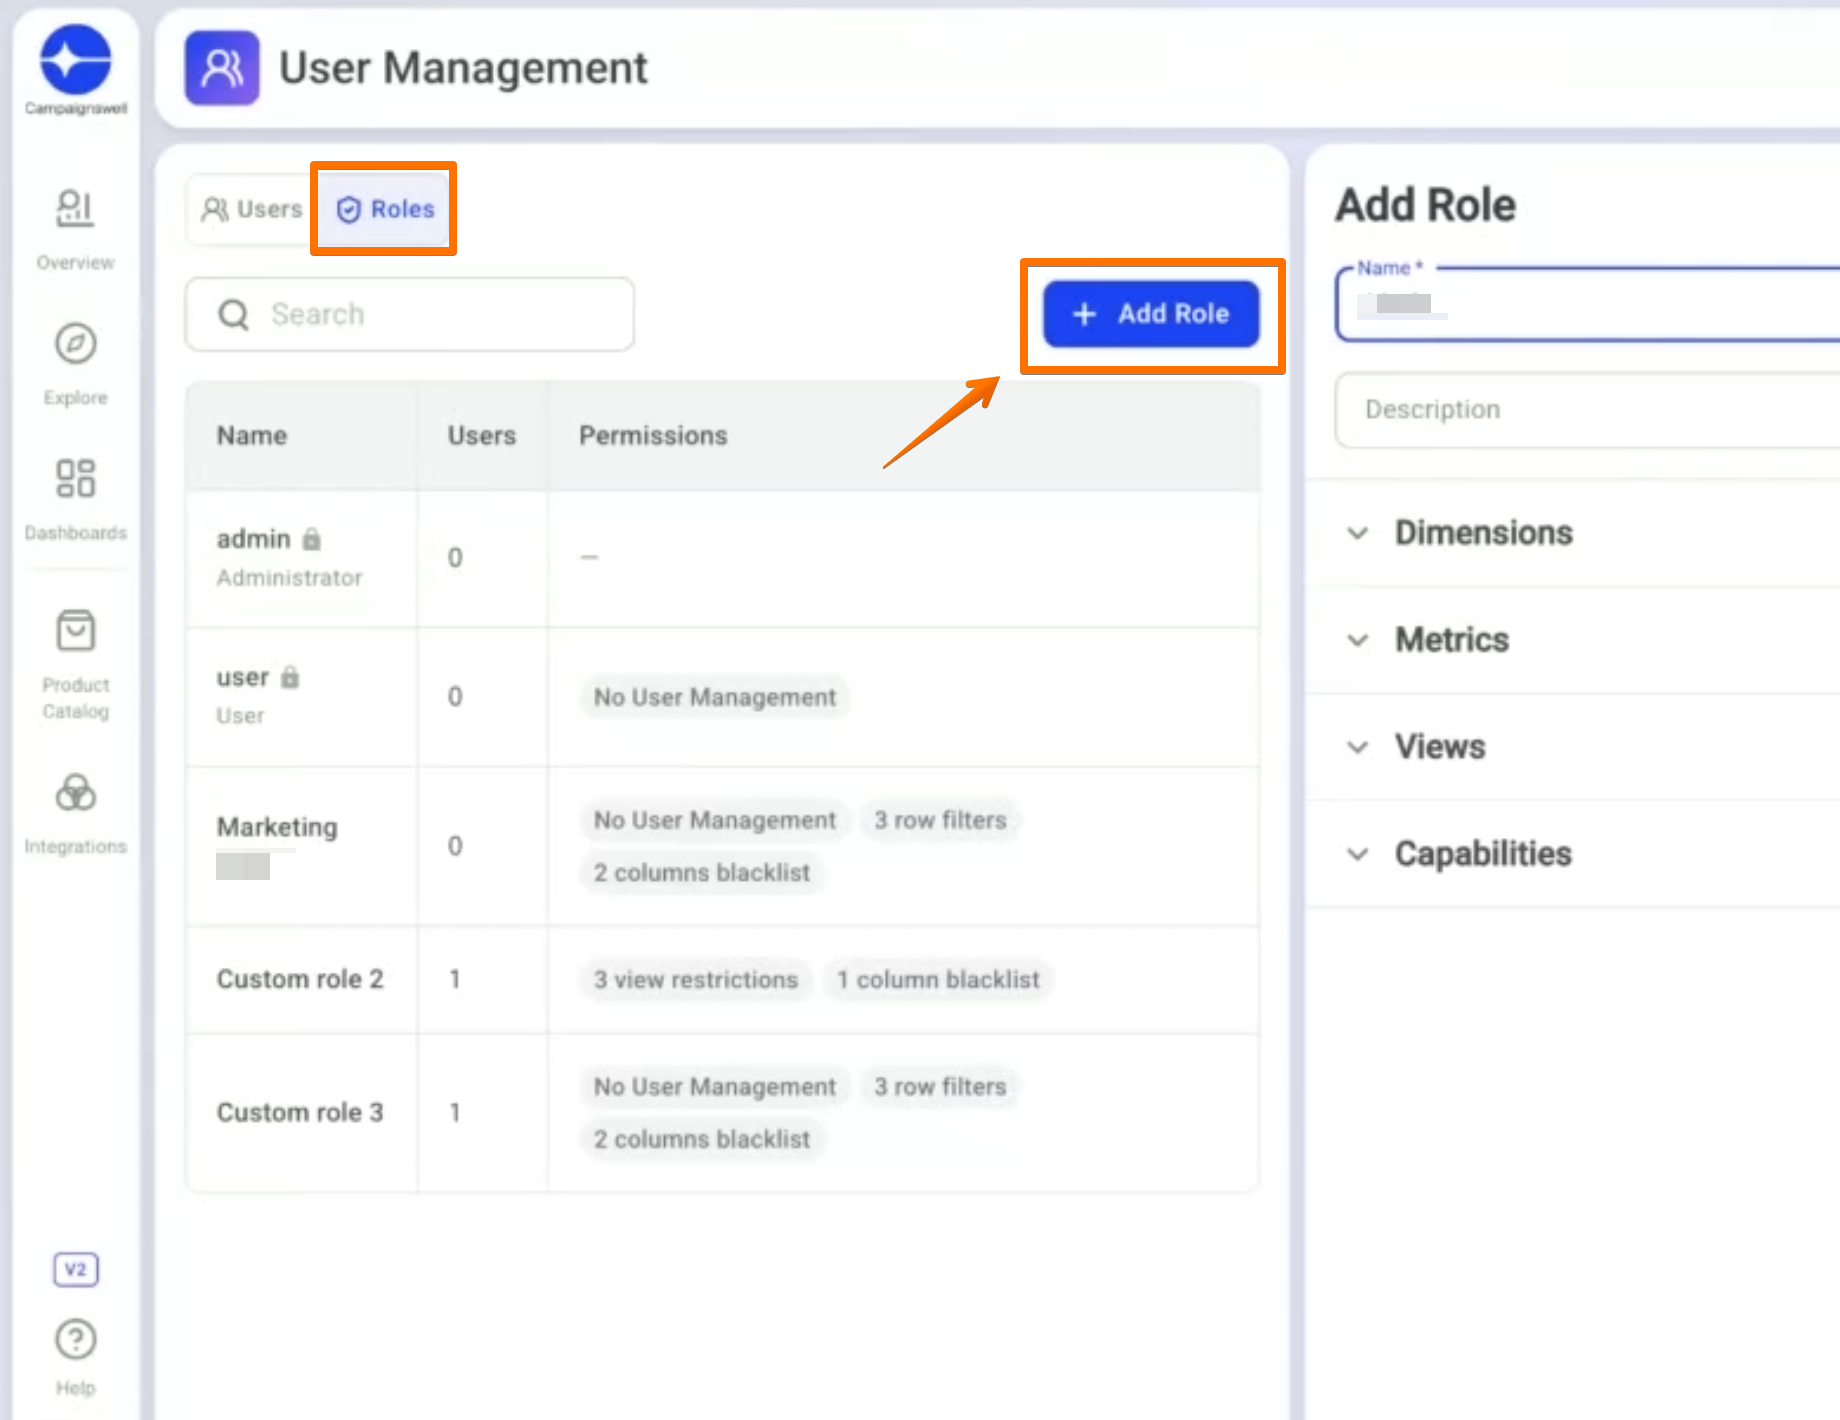Expand the Dimensions section
Image resolution: width=1840 pixels, height=1420 pixels.
click(x=1573, y=533)
